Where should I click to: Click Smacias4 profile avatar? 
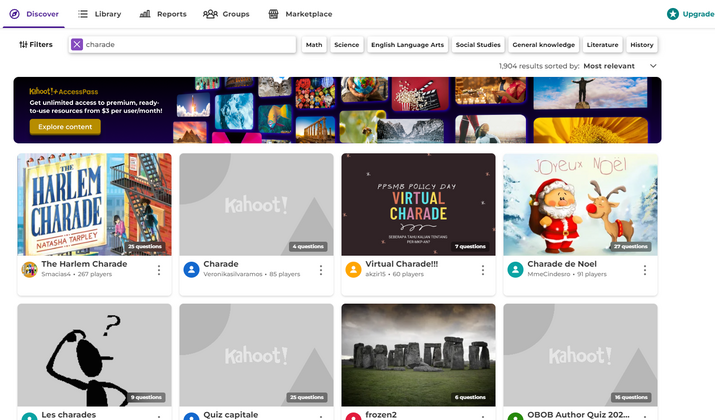tap(30, 270)
